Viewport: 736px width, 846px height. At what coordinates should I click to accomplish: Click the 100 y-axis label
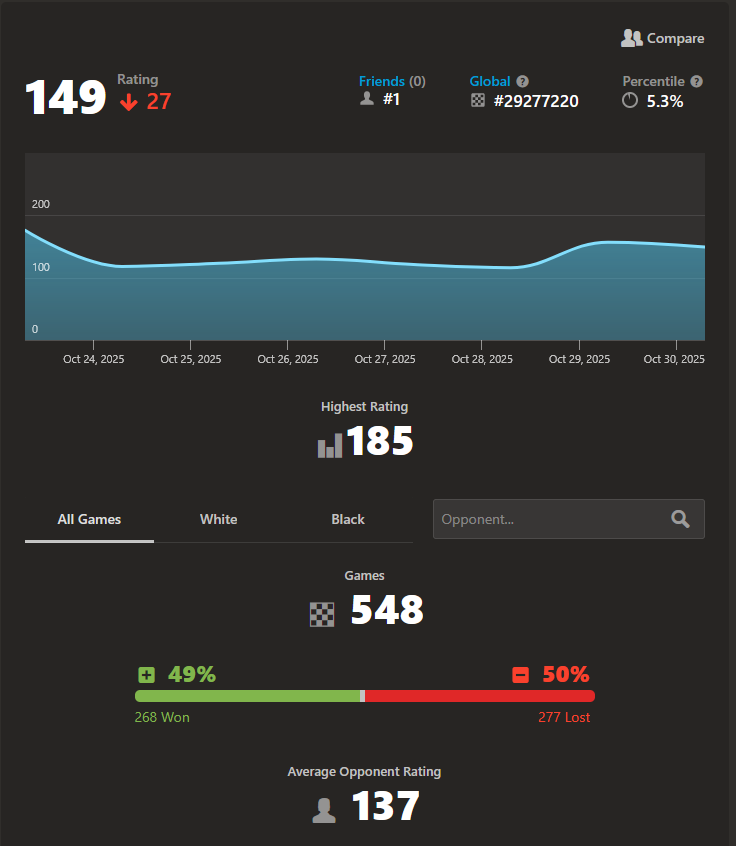[40, 267]
